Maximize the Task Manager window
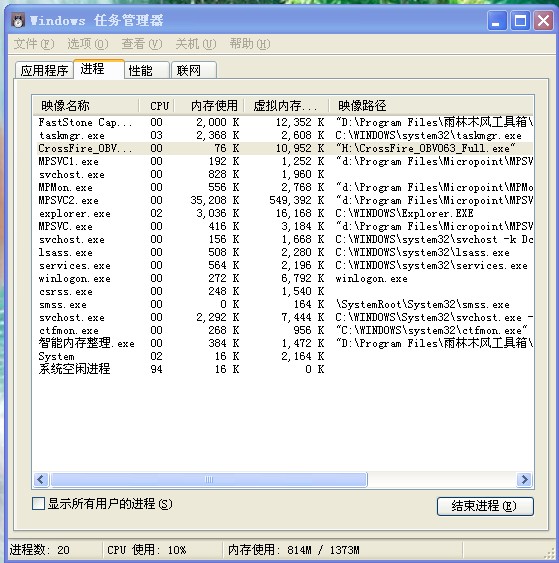The width and height of the screenshot is (559, 563). pyautogui.click(x=520, y=20)
